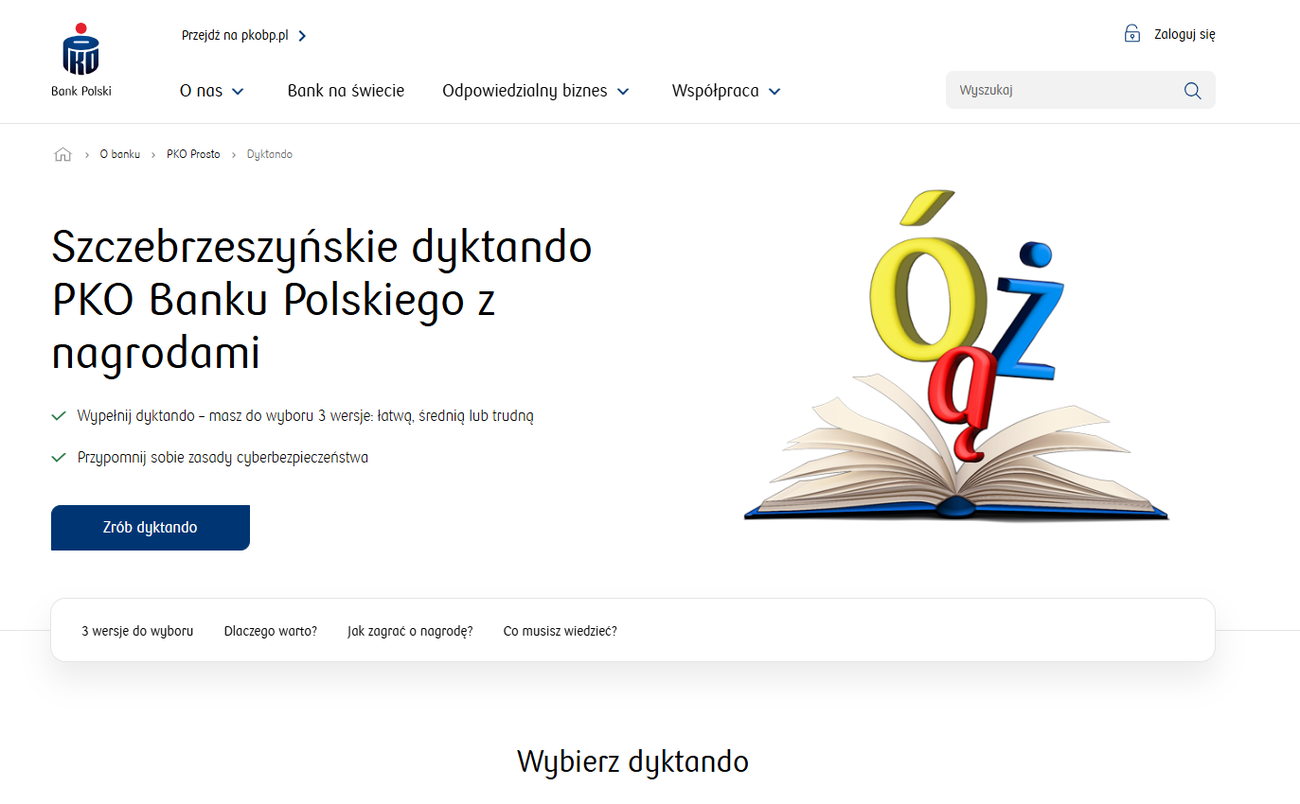Click the Zaloguj się link
This screenshot has height=804, width=1300.
click(1185, 34)
